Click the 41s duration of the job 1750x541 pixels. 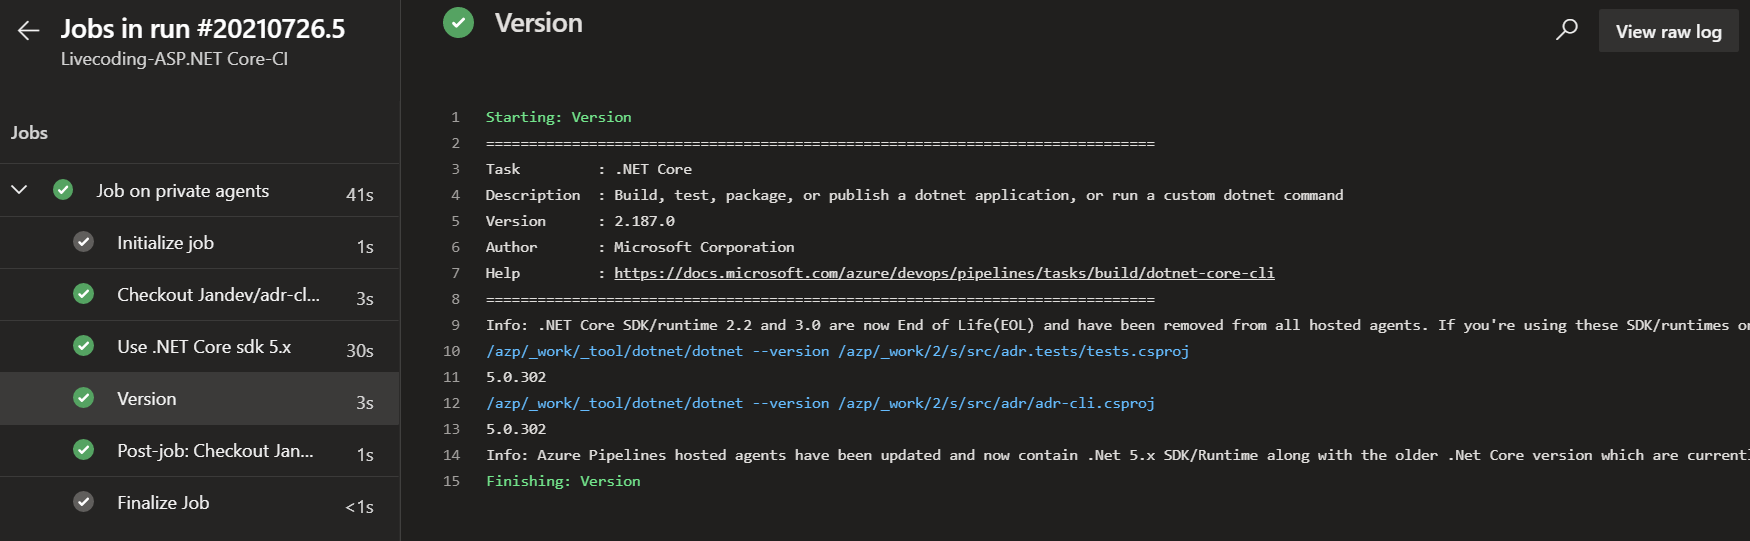pos(360,195)
